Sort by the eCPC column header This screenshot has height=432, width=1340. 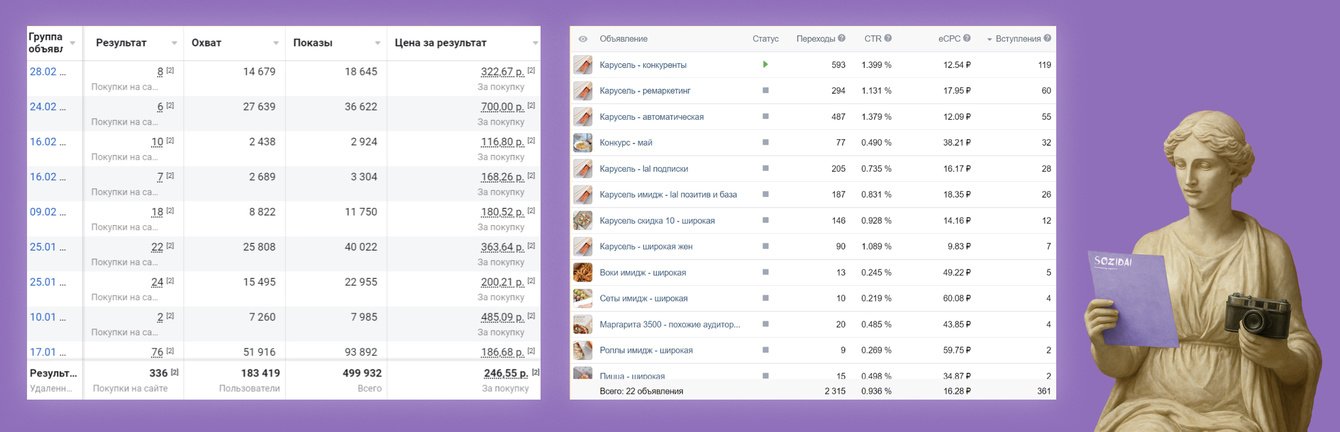[x=949, y=39]
